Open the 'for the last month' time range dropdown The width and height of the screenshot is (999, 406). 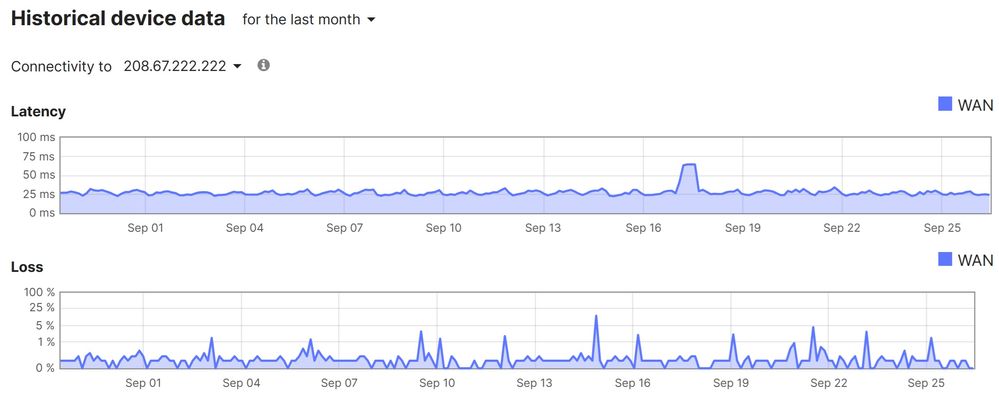[x=308, y=20]
